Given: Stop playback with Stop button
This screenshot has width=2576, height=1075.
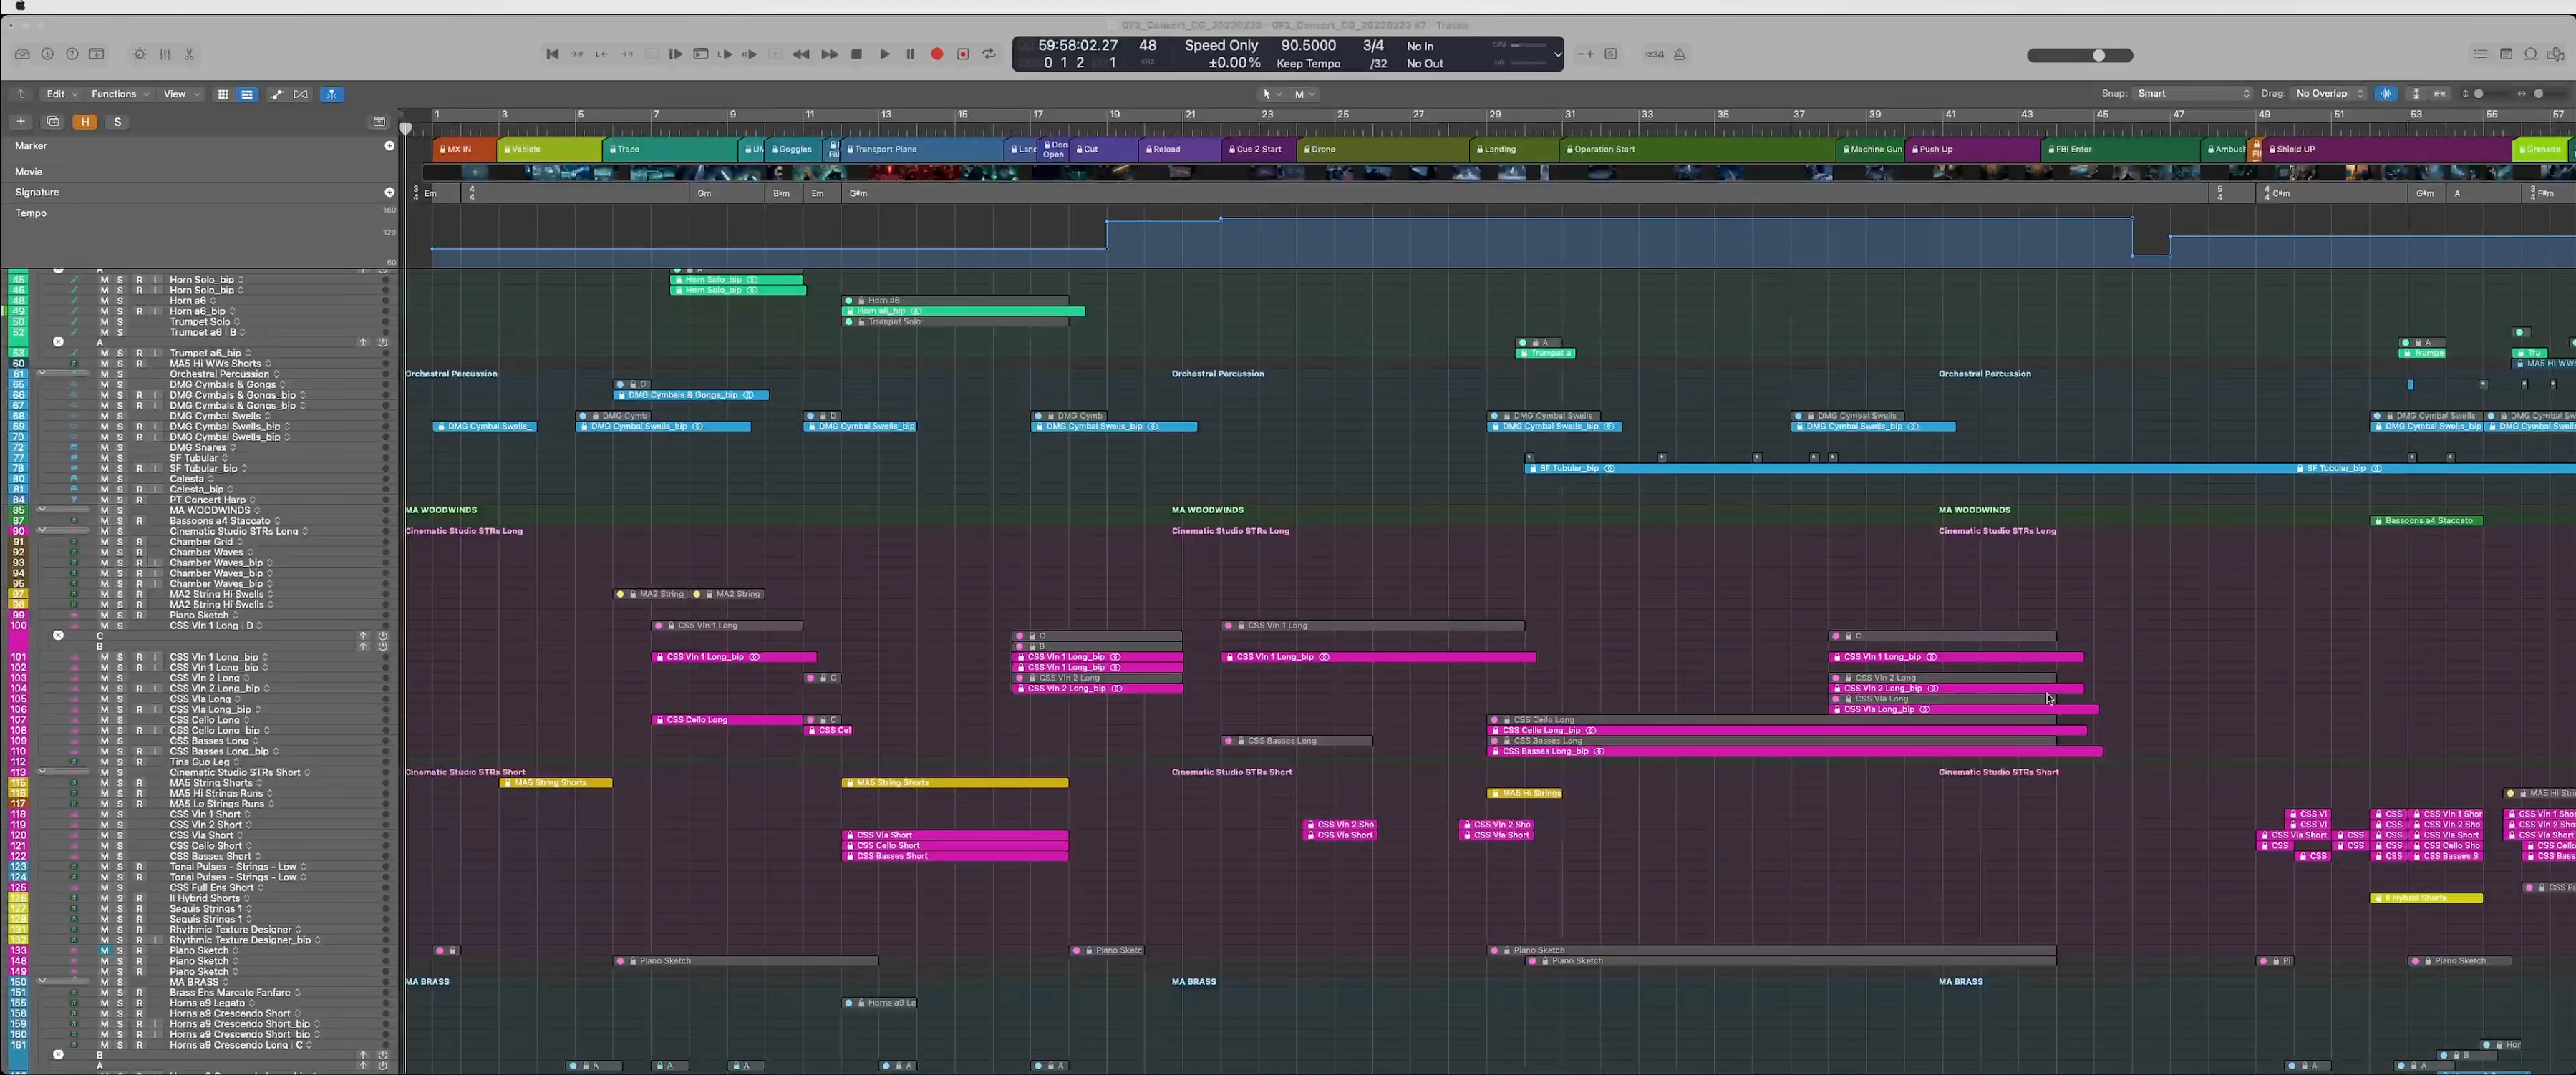Looking at the screenshot, I should point(856,54).
